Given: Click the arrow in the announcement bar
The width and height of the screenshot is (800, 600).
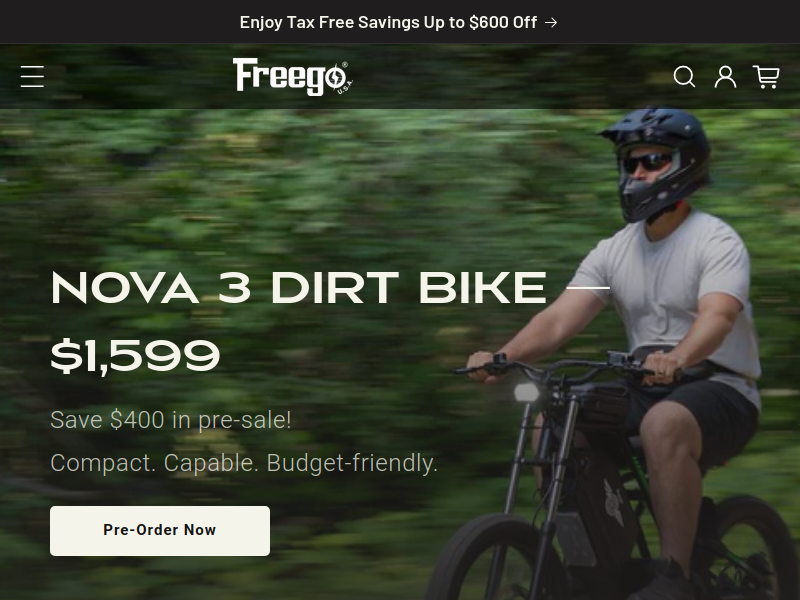Looking at the screenshot, I should coord(551,22).
